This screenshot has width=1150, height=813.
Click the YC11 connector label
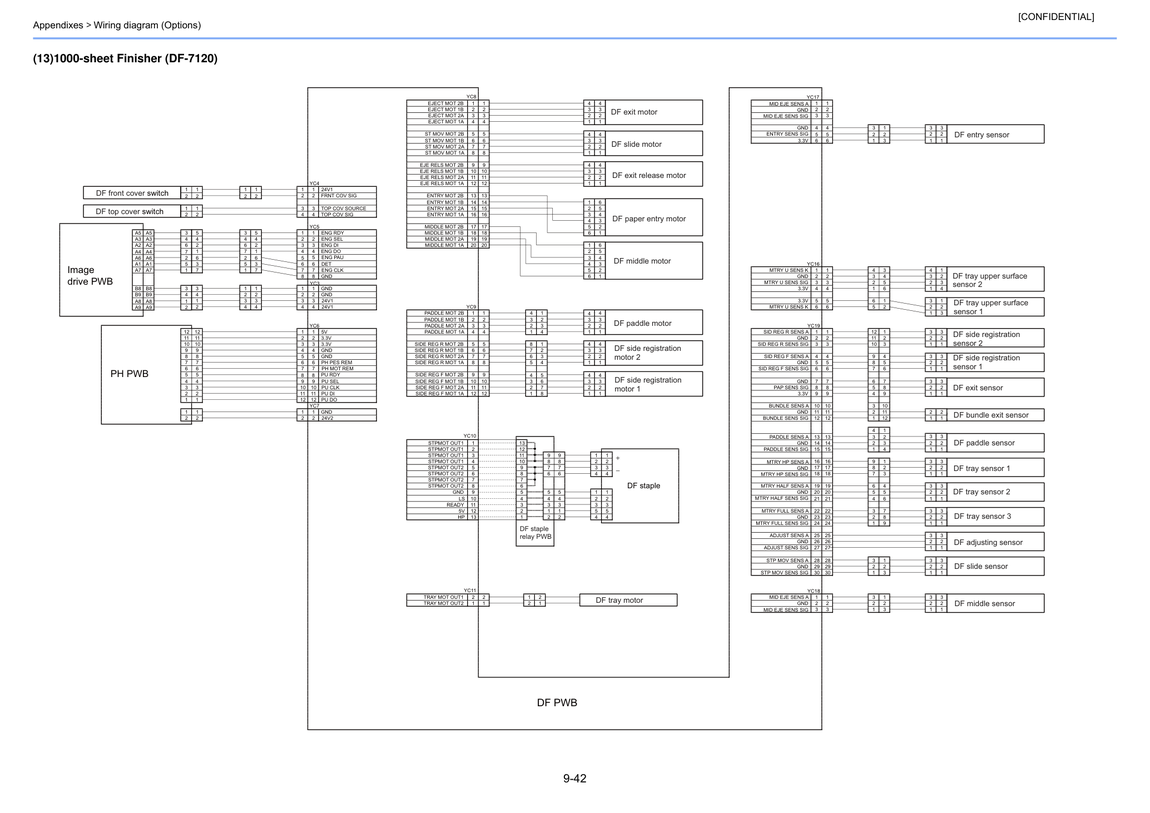[x=470, y=590]
